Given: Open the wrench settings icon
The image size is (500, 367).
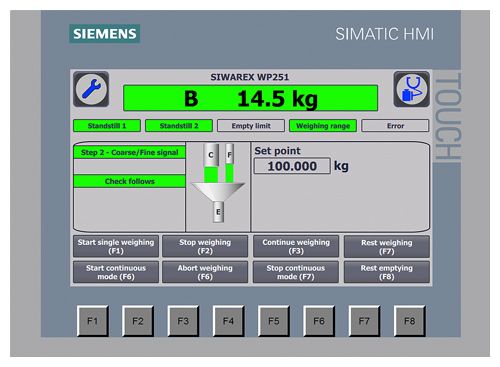Looking at the screenshot, I should tap(91, 89).
